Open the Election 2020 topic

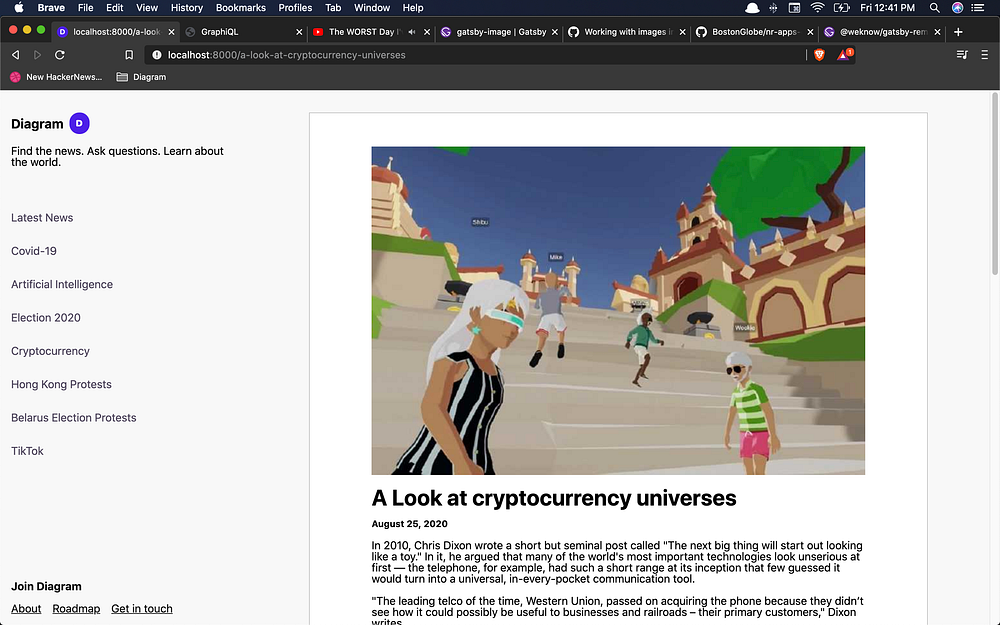pyautogui.click(x=46, y=317)
